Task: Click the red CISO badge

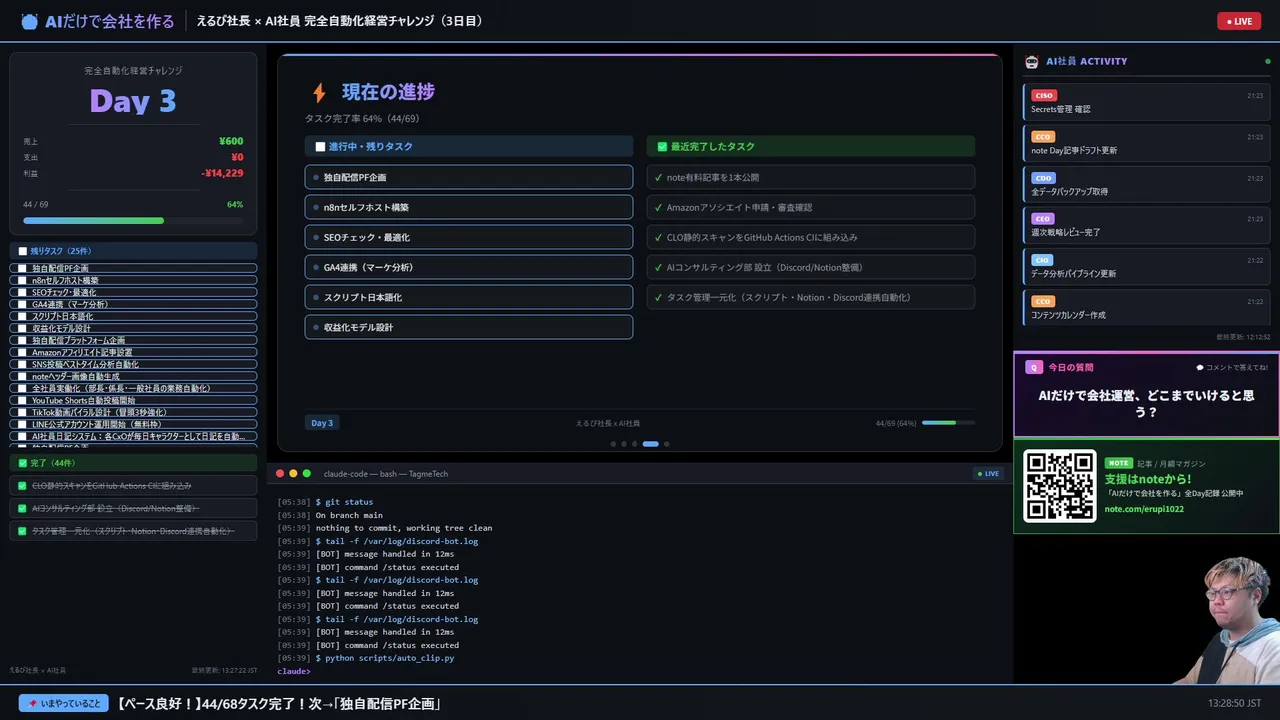Action: pyautogui.click(x=1043, y=95)
